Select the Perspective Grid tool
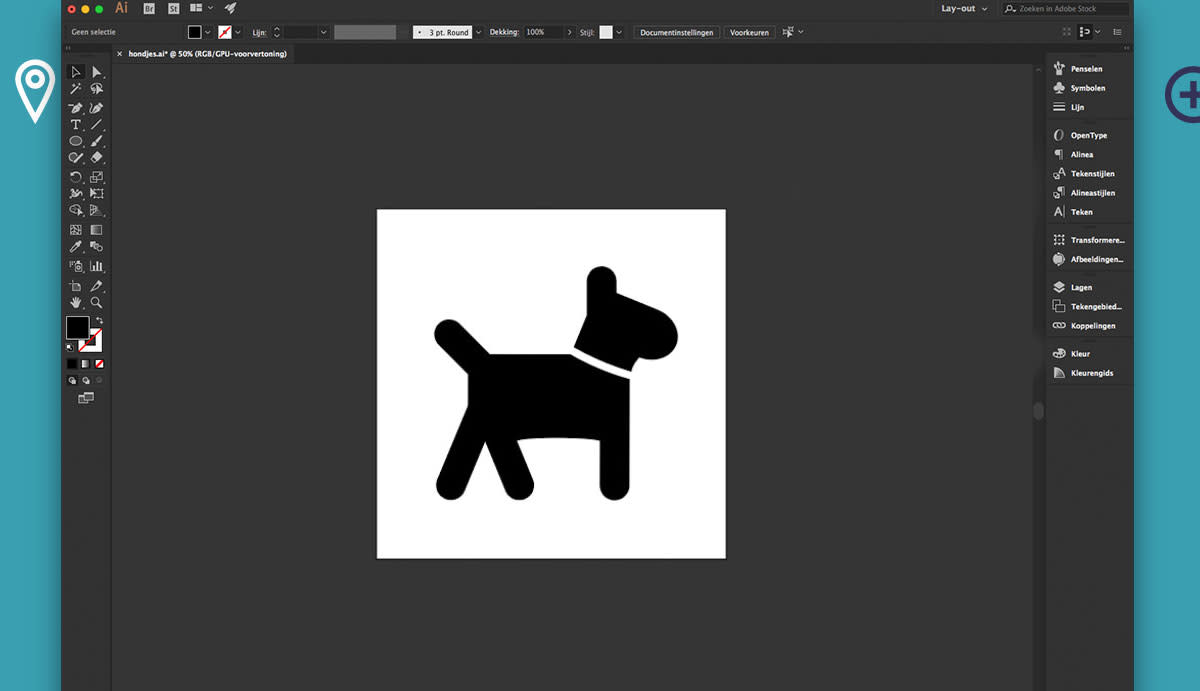This screenshot has height=691, width=1200. click(x=97, y=211)
